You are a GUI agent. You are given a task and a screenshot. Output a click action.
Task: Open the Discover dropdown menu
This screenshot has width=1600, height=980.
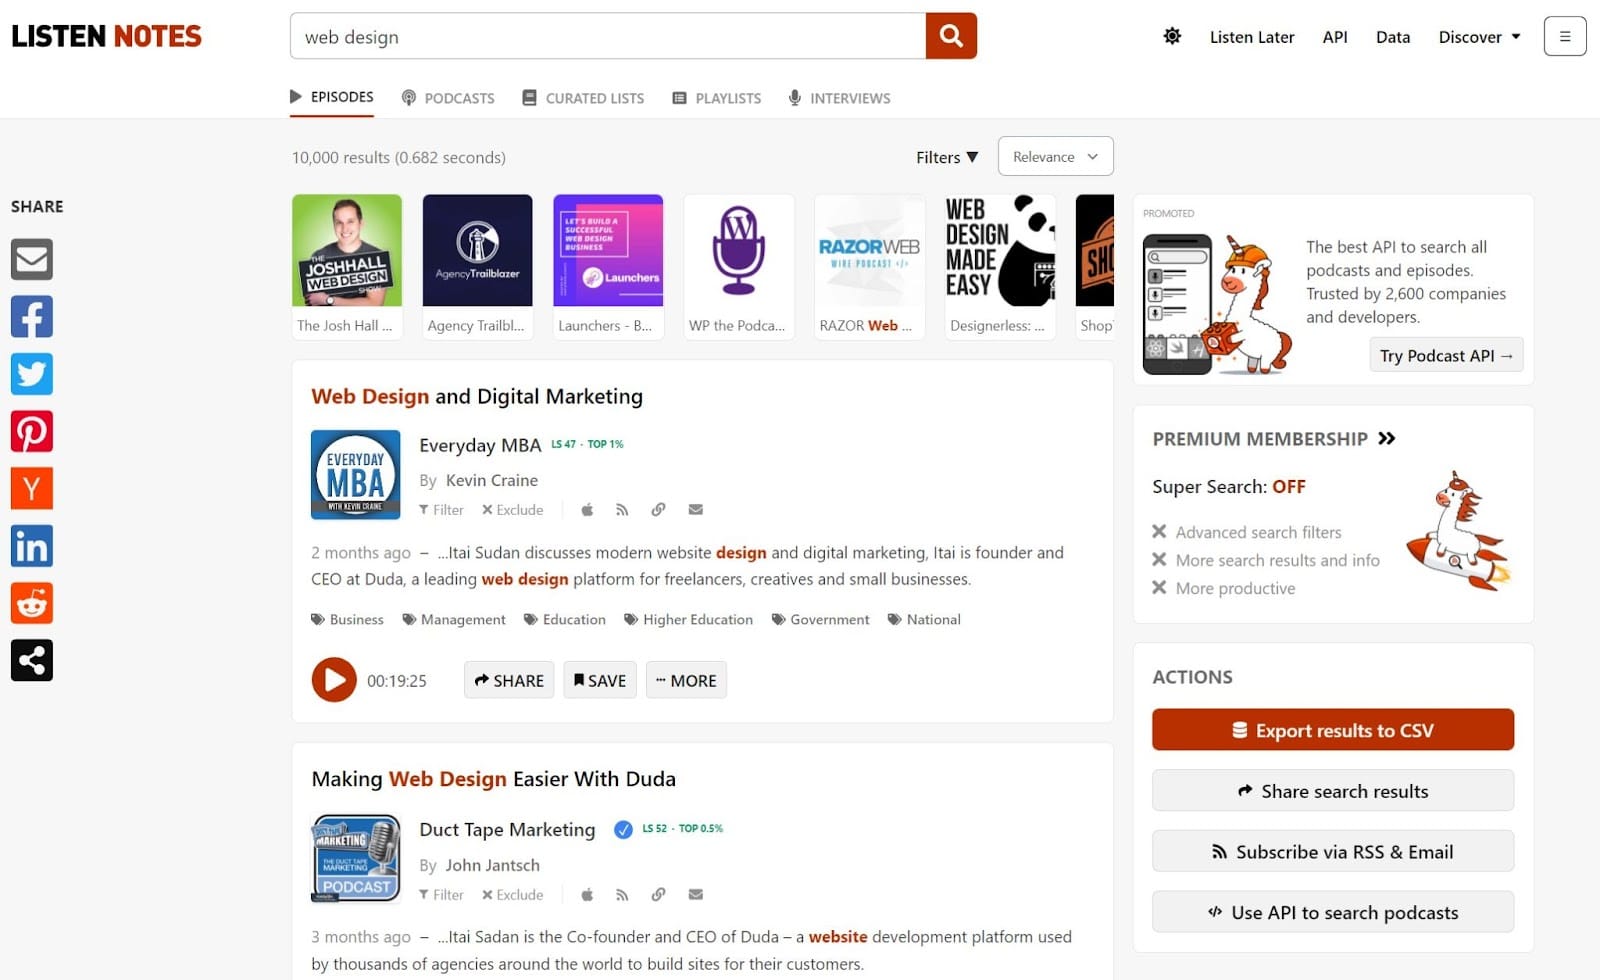(x=1479, y=37)
